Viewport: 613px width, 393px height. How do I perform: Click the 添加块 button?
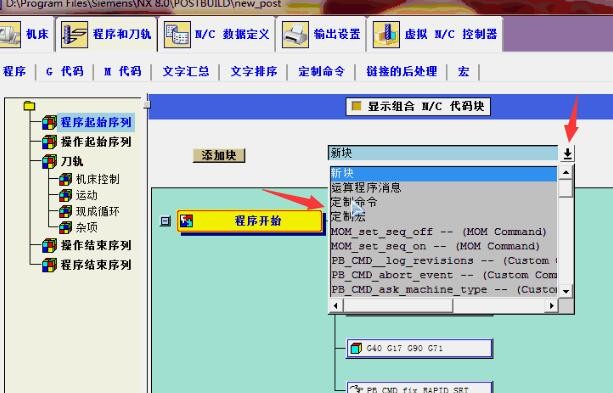click(219, 155)
